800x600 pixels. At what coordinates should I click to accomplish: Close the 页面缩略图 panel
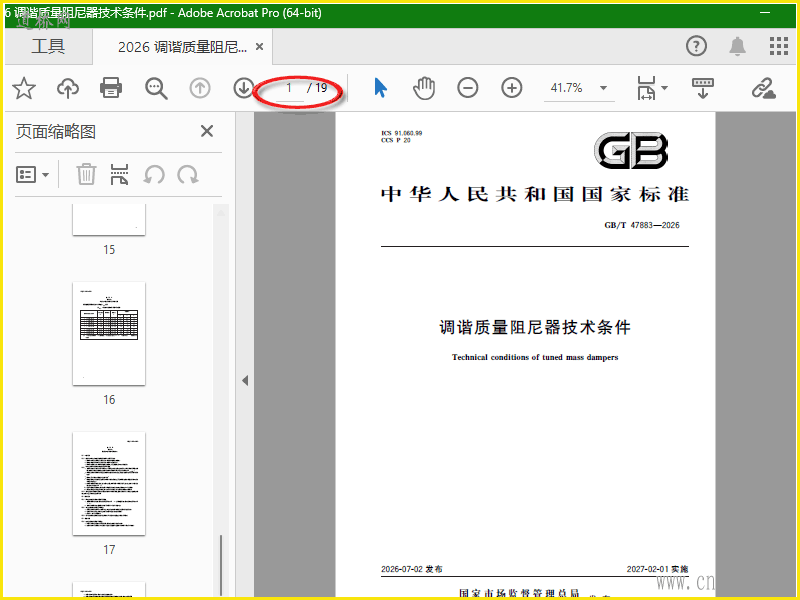(207, 131)
